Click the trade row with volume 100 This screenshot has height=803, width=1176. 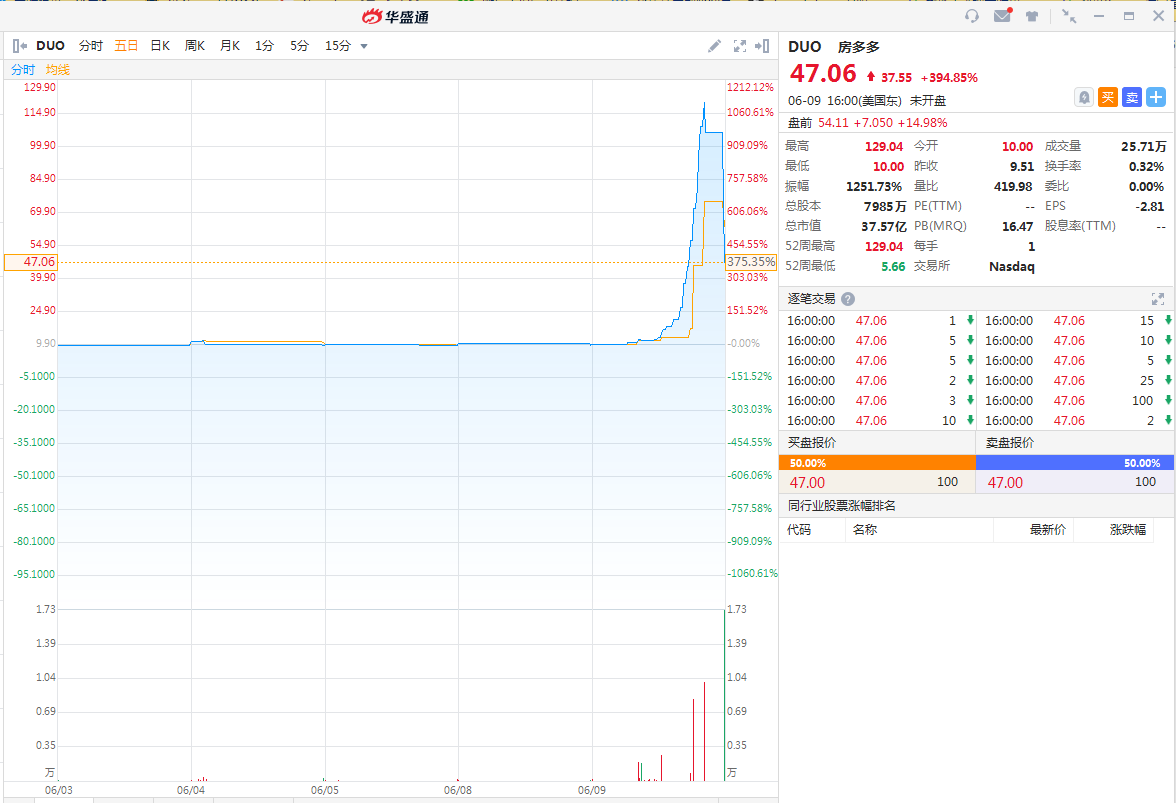pyautogui.click(x=1076, y=401)
